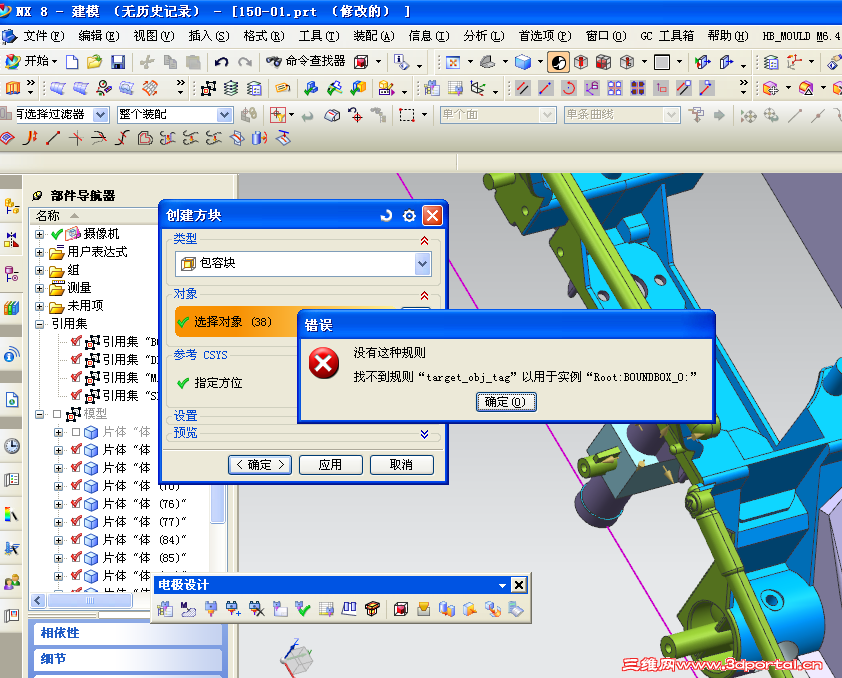Expand the 摄像机 tree node
The width and height of the screenshot is (842, 678).
coord(39,234)
